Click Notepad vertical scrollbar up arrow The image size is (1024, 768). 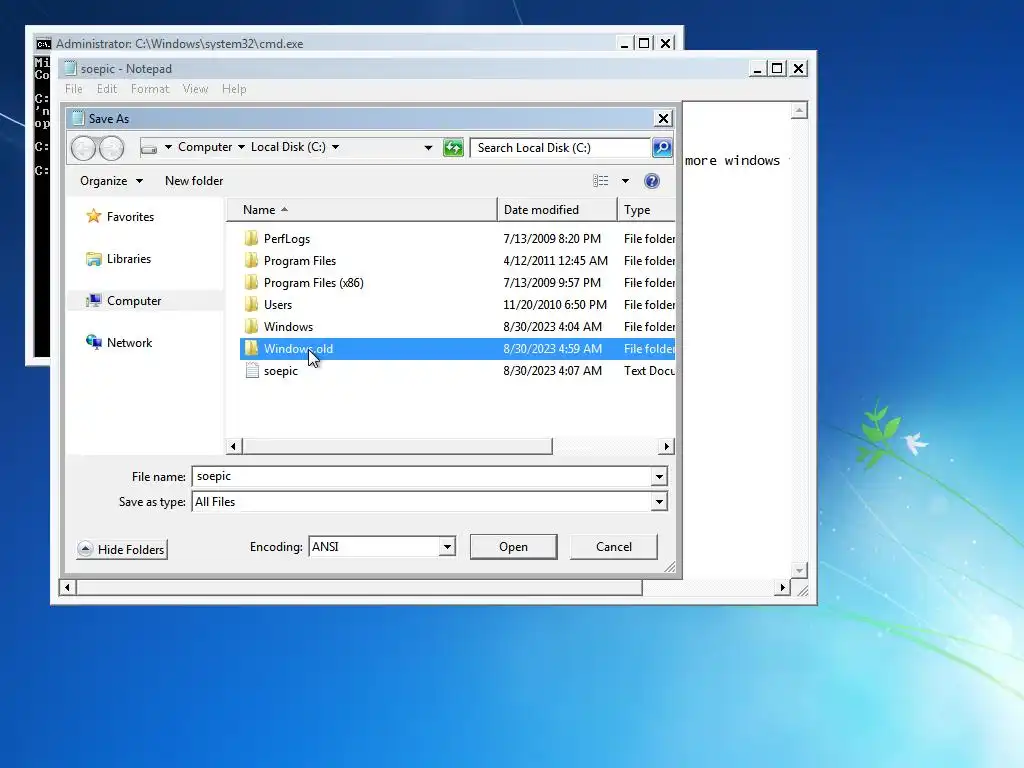pyautogui.click(x=799, y=110)
